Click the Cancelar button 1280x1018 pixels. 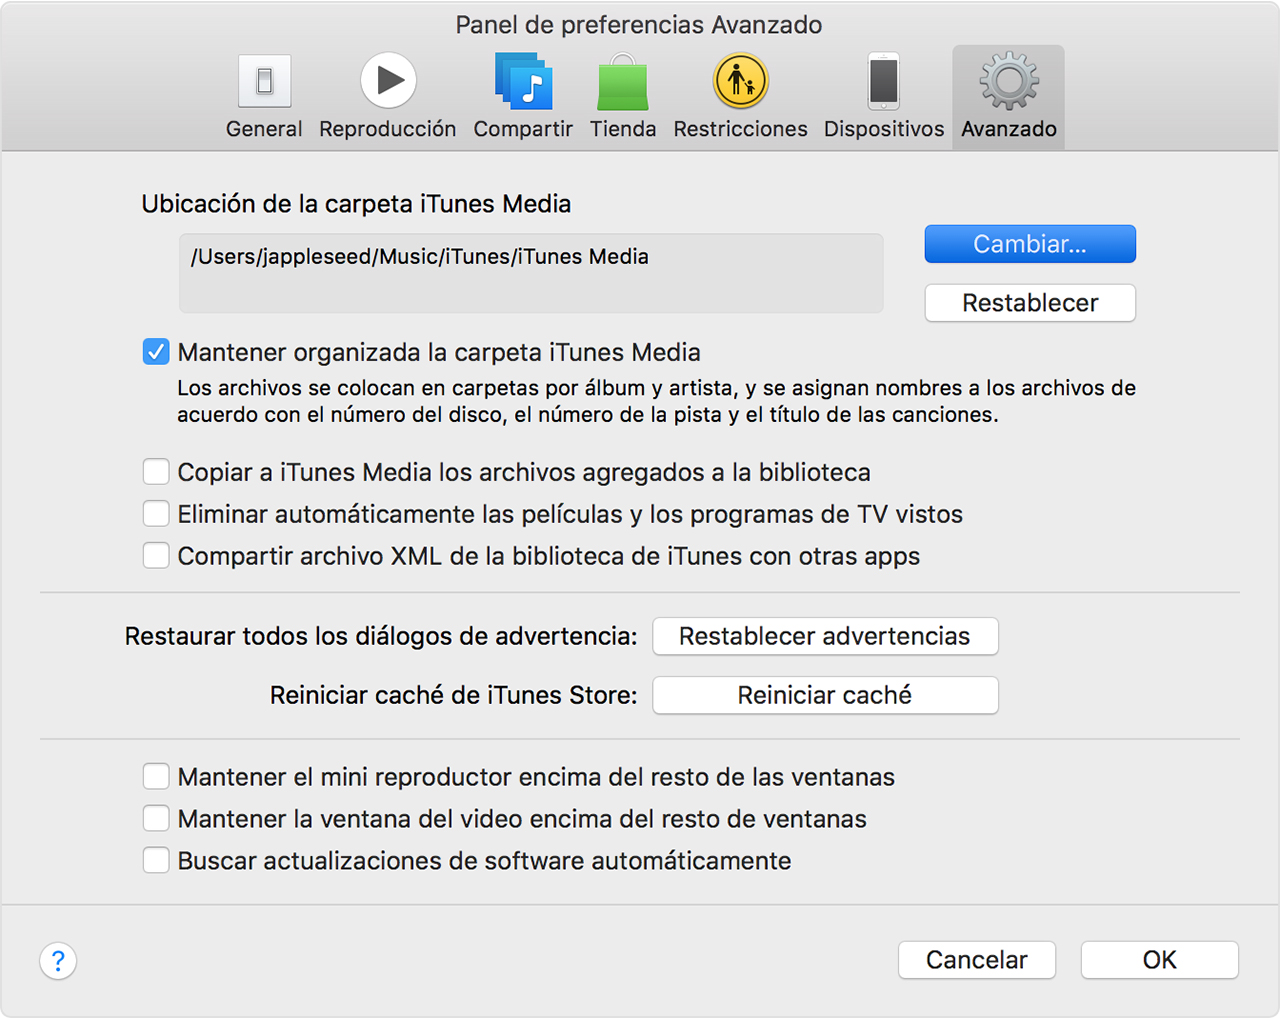[x=977, y=960]
